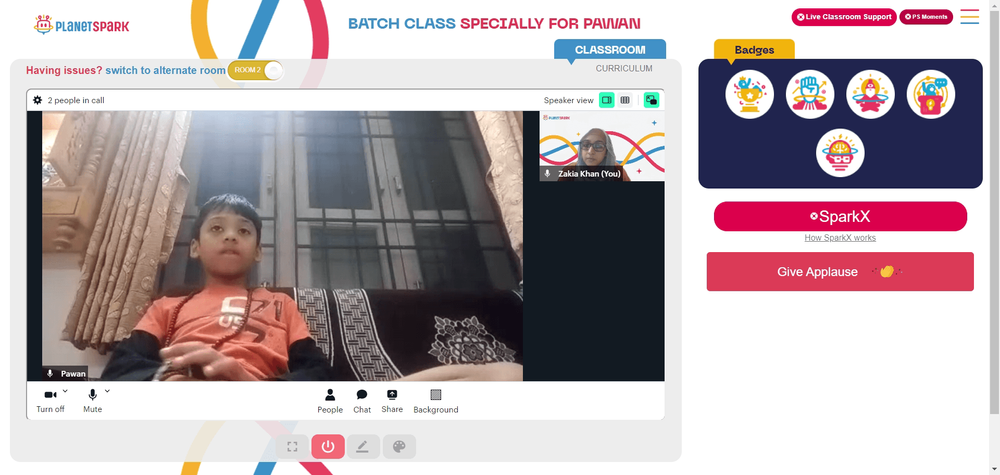Open the hamburger menu
The width and height of the screenshot is (1000, 475).
point(969,17)
